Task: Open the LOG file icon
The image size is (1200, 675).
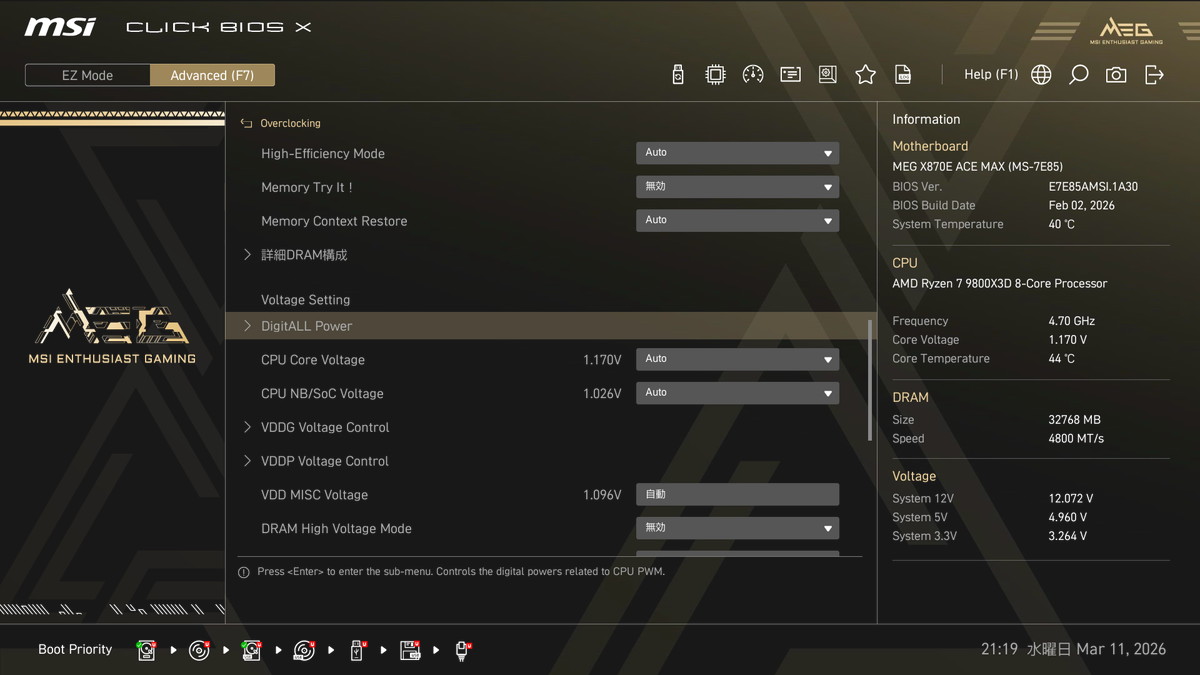Action: pyautogui.click(x=903, y=75)
